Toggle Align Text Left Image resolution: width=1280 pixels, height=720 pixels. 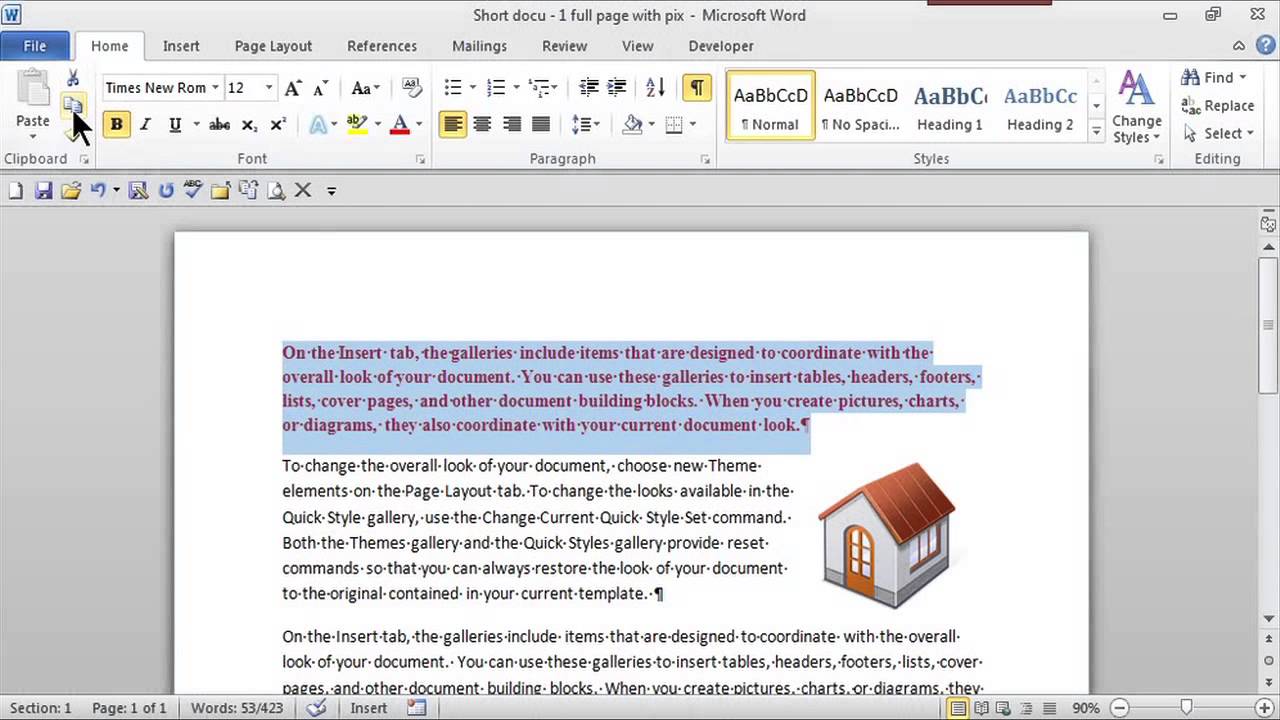coord(453,125)
